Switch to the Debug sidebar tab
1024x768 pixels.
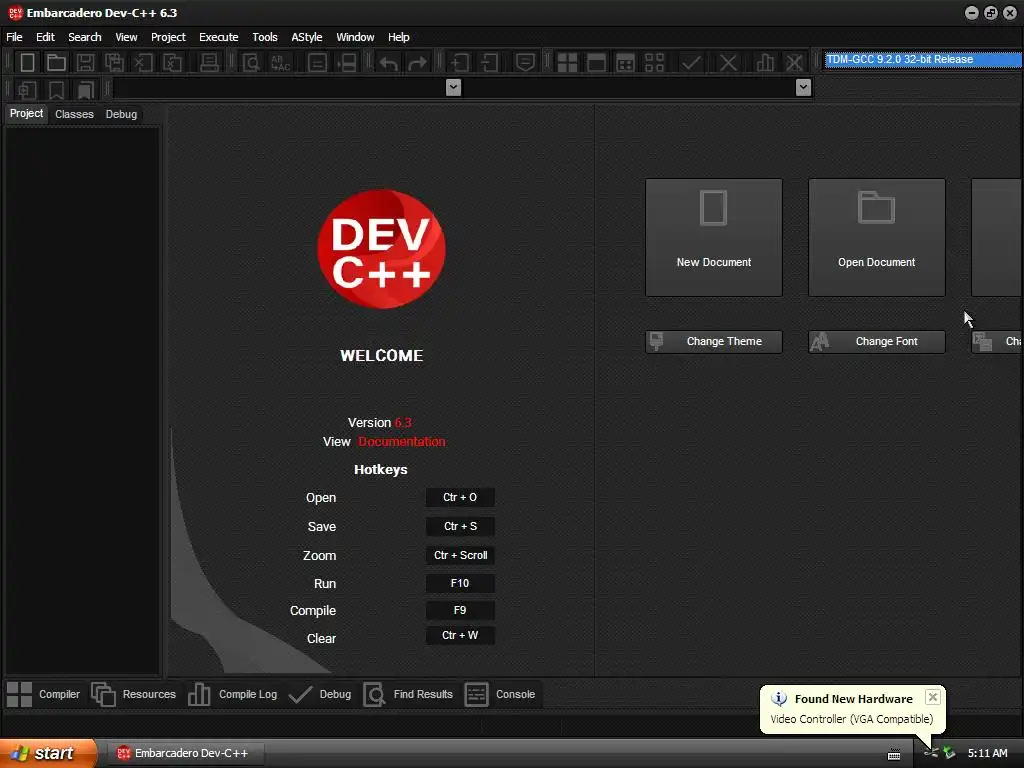coord(121,114)
